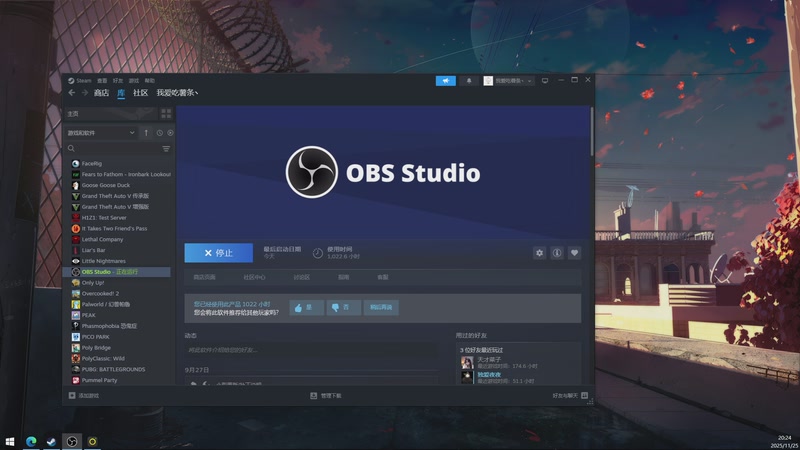The height and width of the screenshot is (450, 800).
Task: Open the 指南 guides link
Action: point(343,277)
